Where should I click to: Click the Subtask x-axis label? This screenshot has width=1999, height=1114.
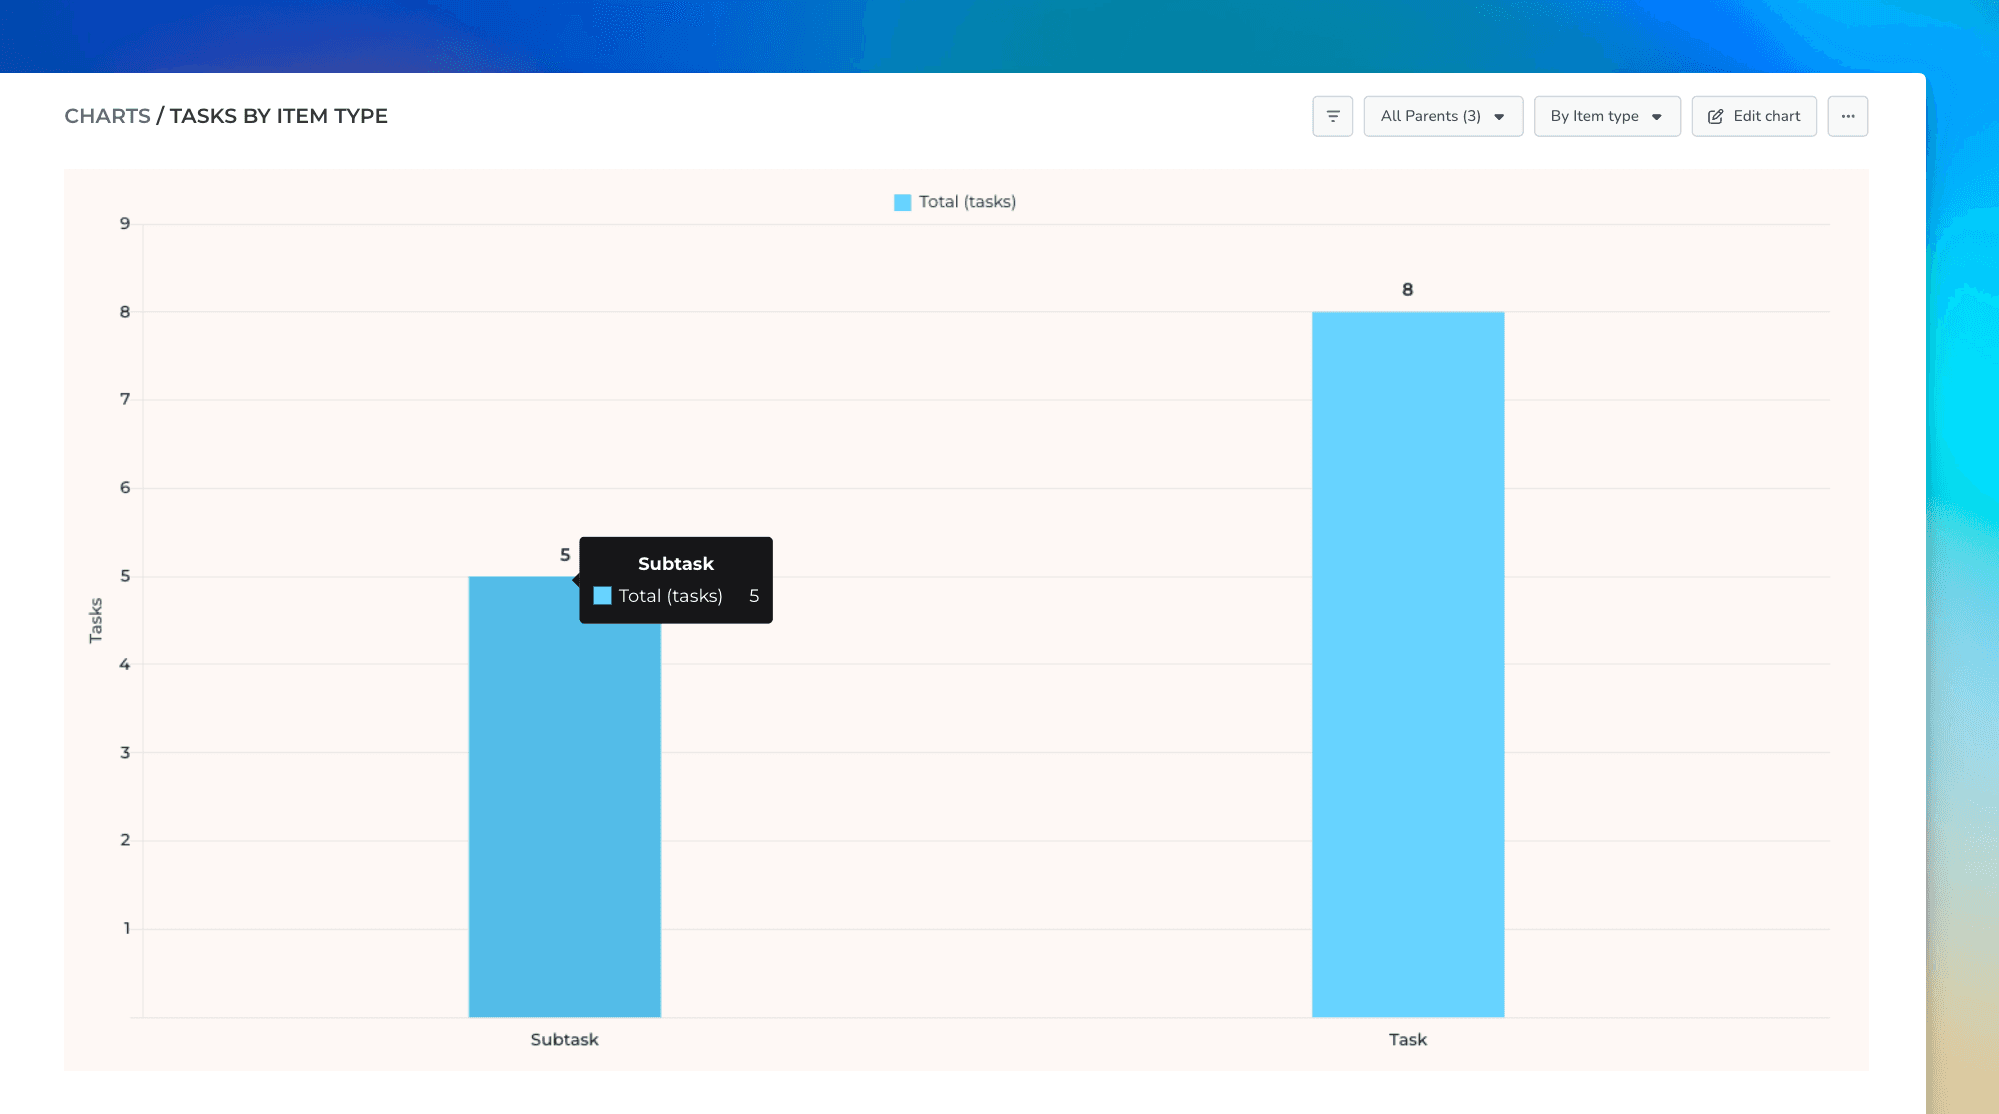[x=564, y=1040]
